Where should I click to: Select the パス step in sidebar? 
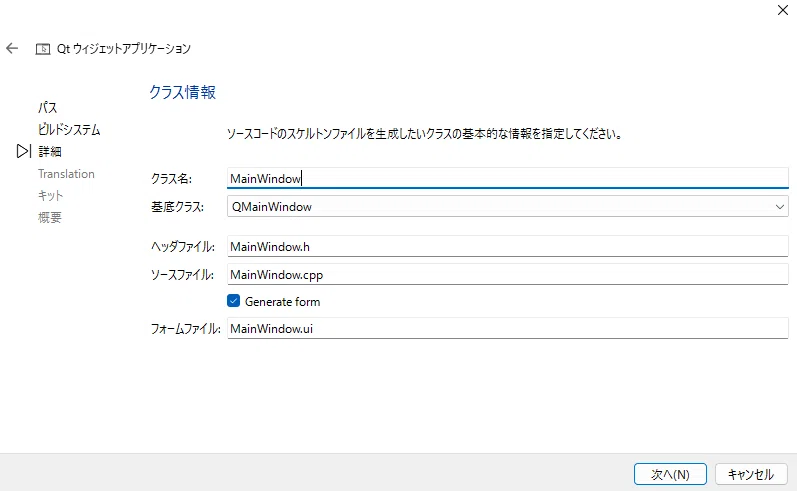point(48,107)
